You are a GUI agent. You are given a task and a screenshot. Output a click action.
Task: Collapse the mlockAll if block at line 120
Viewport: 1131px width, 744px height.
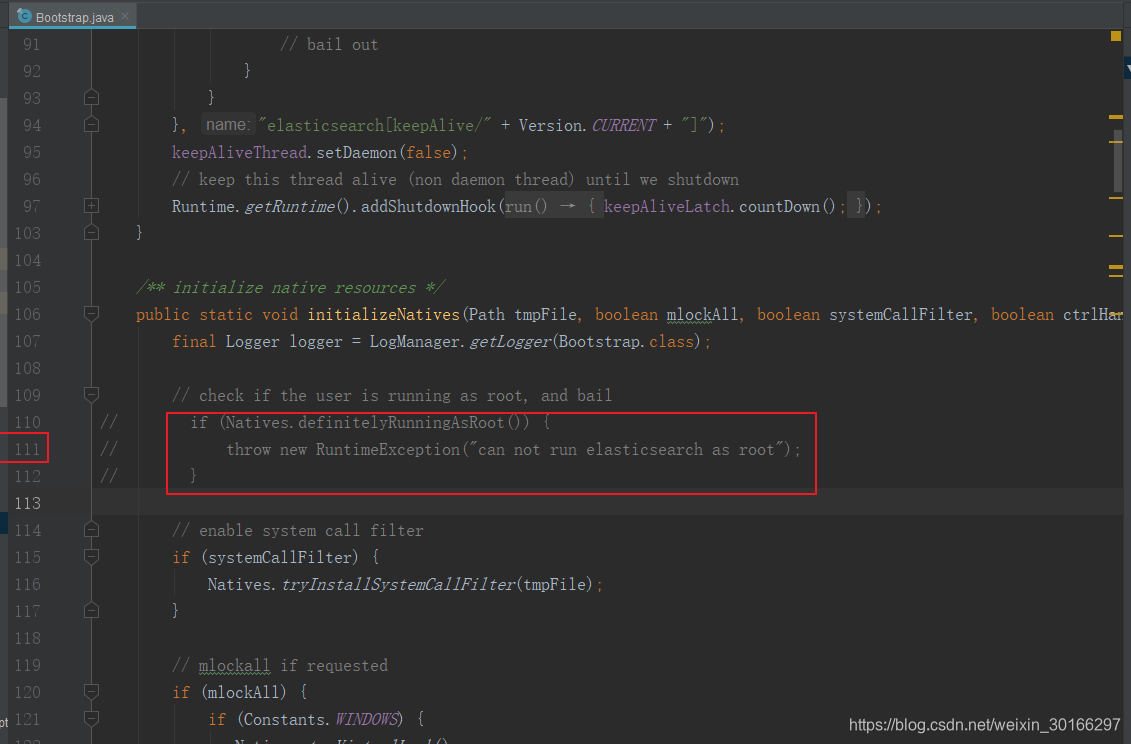91,692
